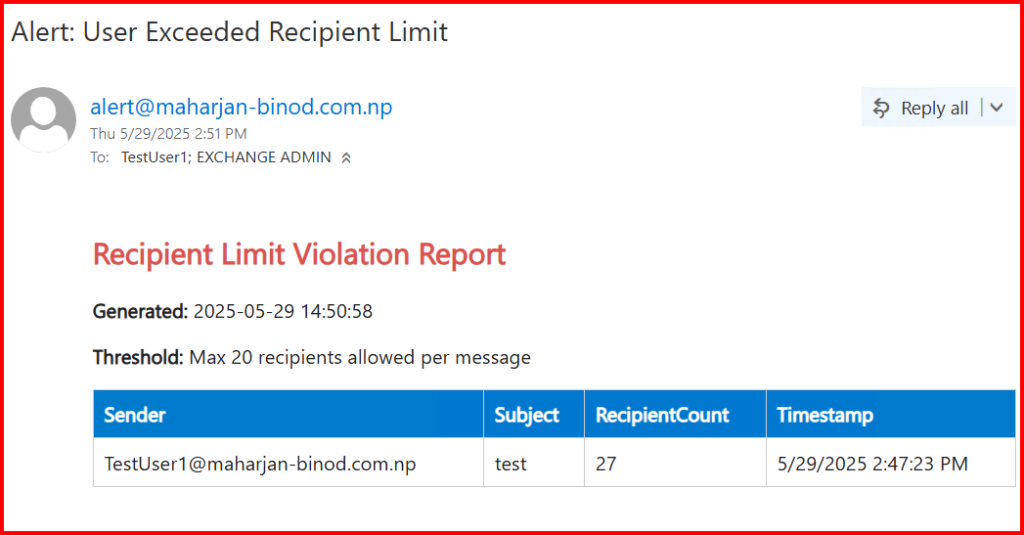Open the dropdown arrow beside Reply all
1024x535 pixels.
tap(996, 108)
